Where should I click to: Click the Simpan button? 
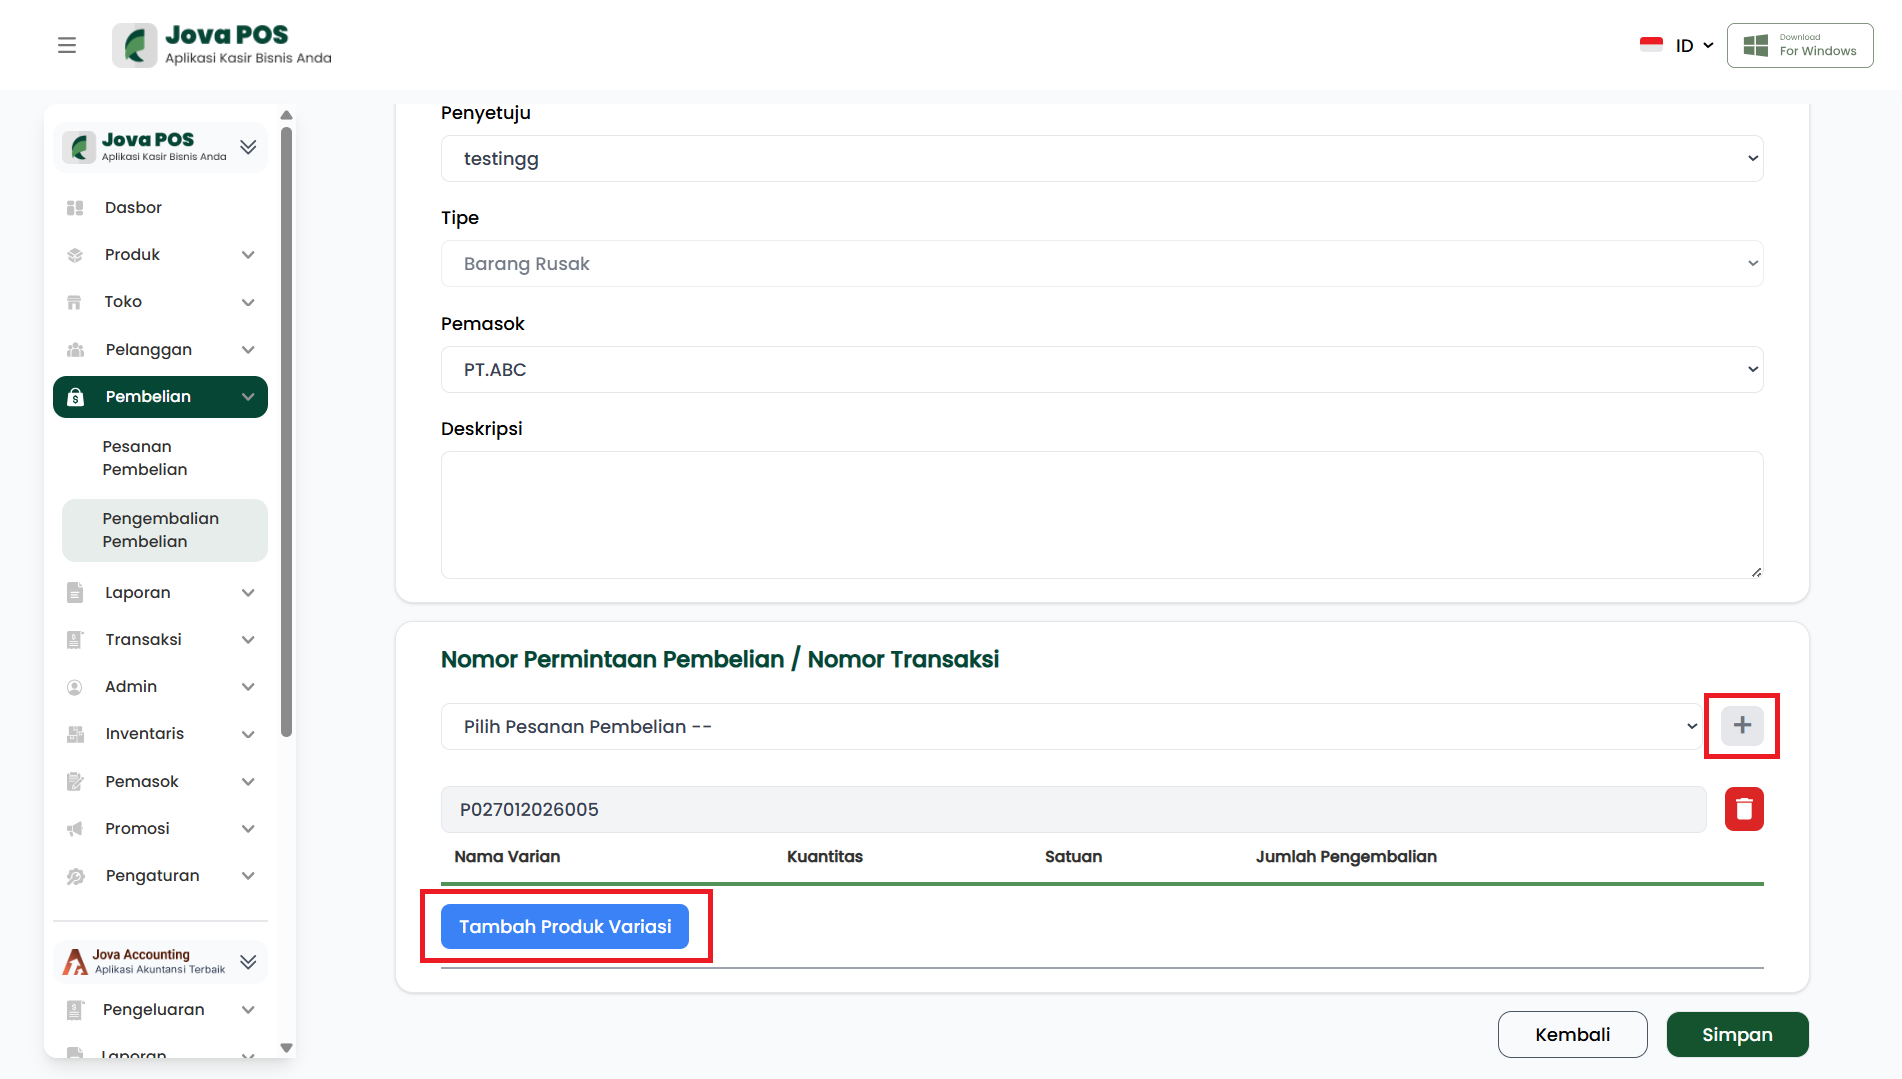click(x=1736, y=1035)
